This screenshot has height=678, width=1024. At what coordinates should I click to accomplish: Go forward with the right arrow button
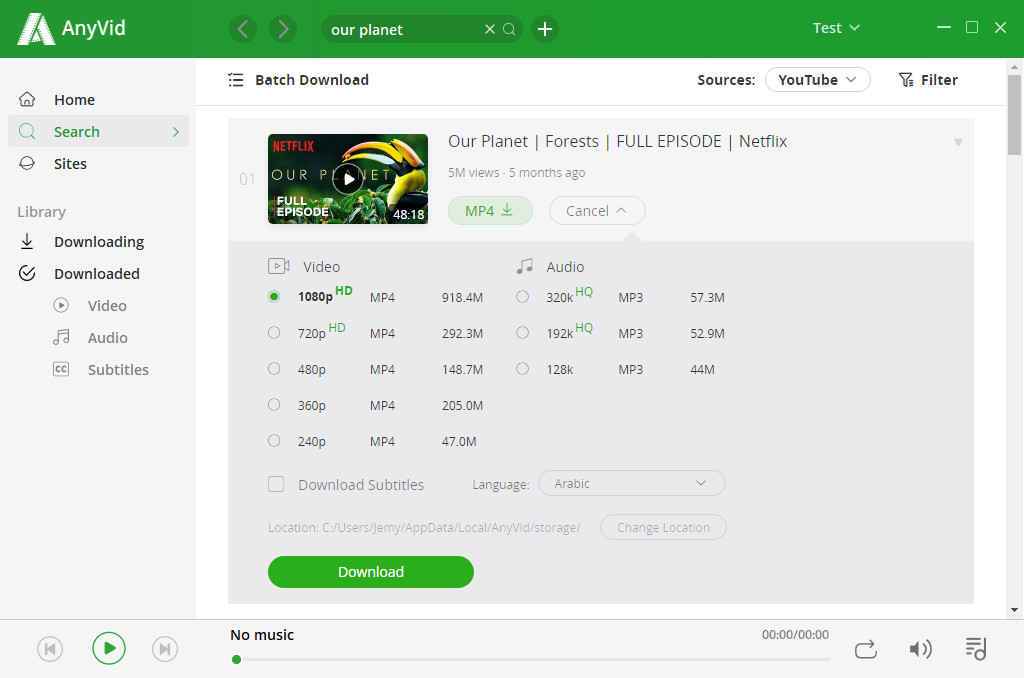[x=283, y=29]
